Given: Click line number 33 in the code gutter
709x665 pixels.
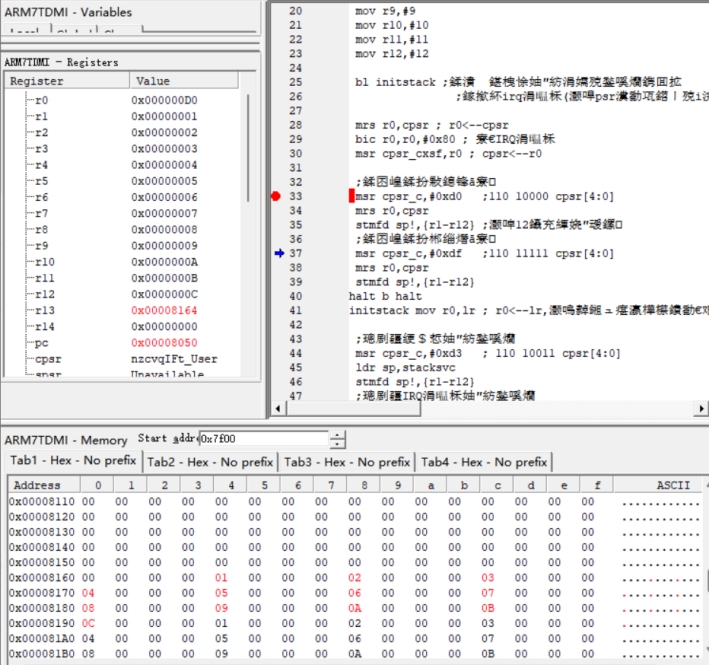Looking at the screenshot, I should click(296, 196).
